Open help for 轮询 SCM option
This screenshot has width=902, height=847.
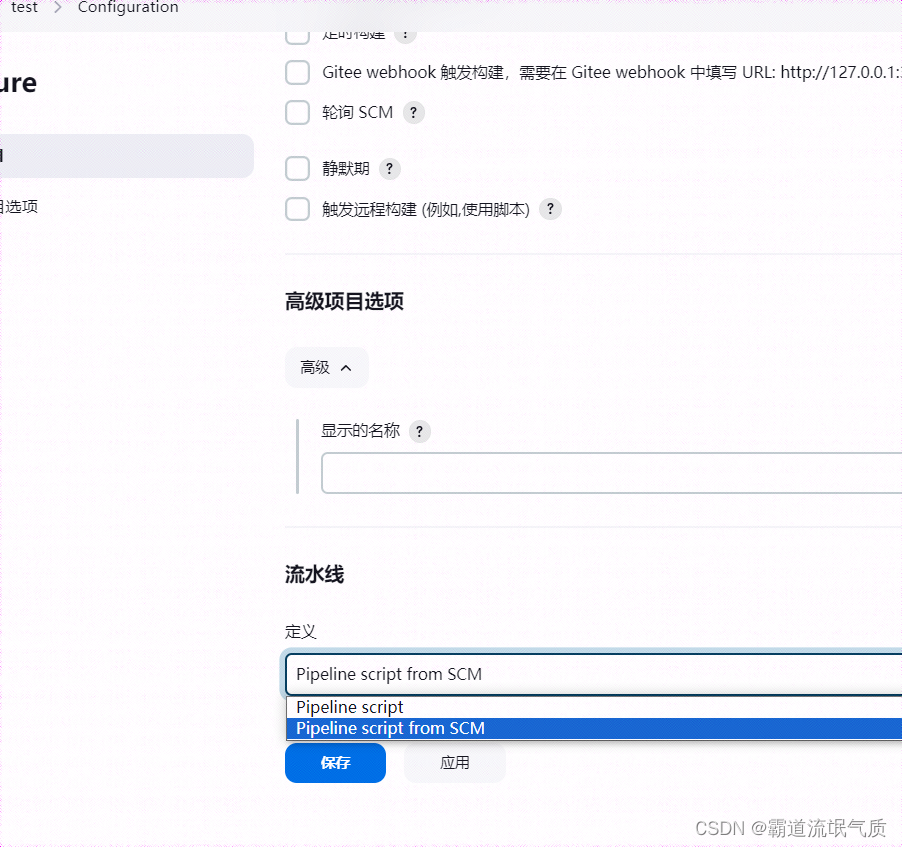point(413,112)
